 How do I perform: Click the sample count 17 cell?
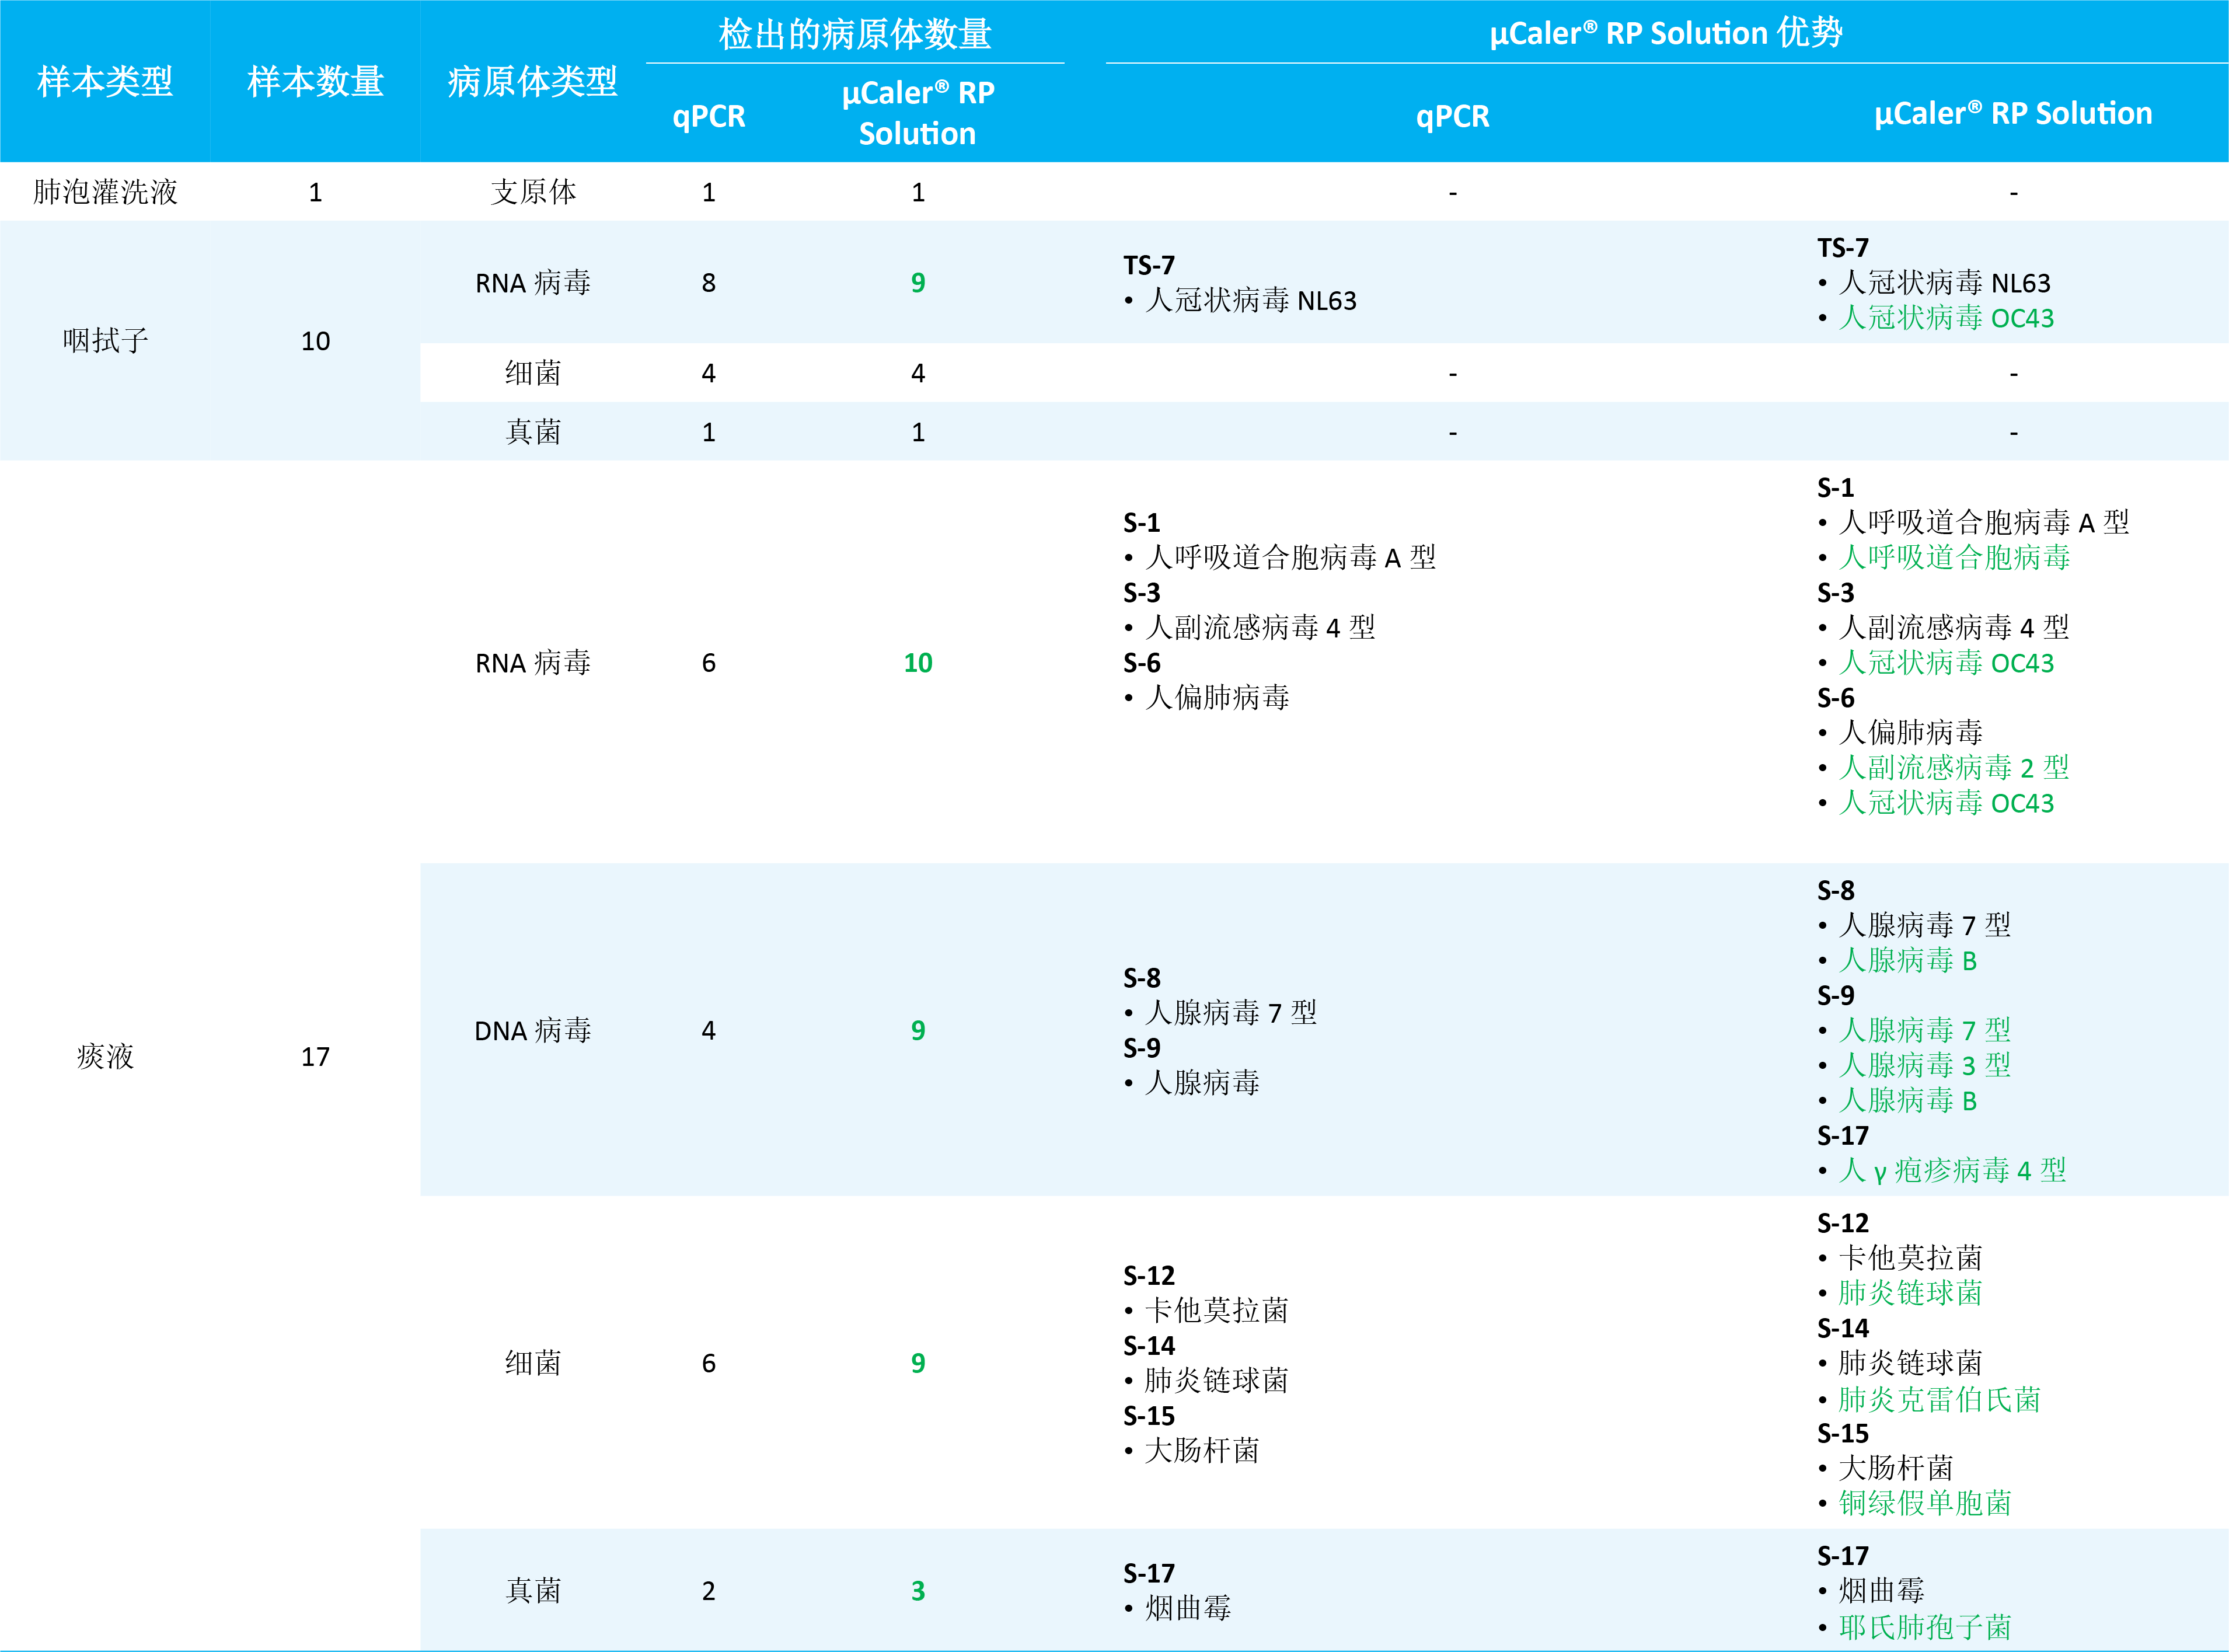[315, 1056]
